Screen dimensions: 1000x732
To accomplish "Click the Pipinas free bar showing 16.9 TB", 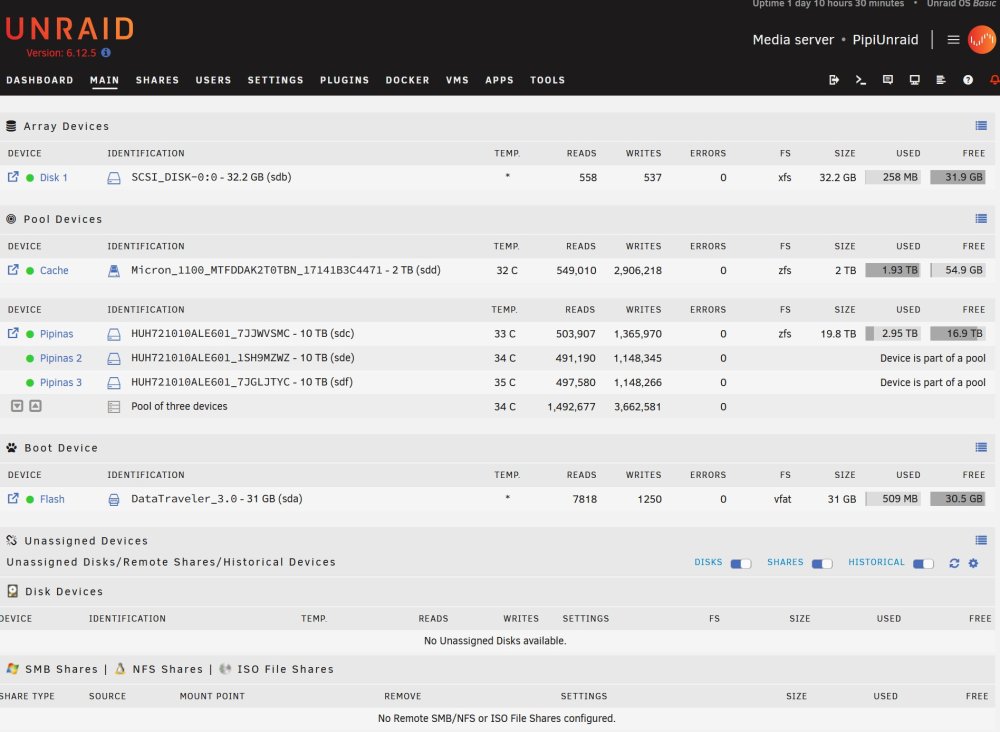I will pyautogui.click(x=958, y=333).
